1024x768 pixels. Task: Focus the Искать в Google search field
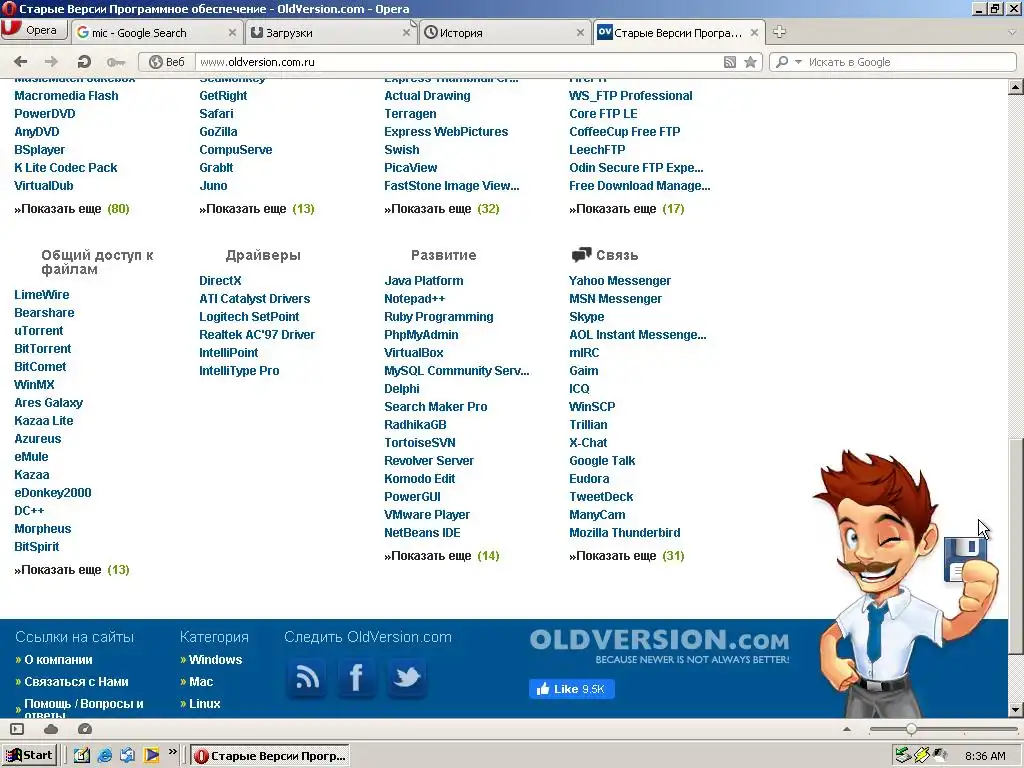click(x=910, y=62)
